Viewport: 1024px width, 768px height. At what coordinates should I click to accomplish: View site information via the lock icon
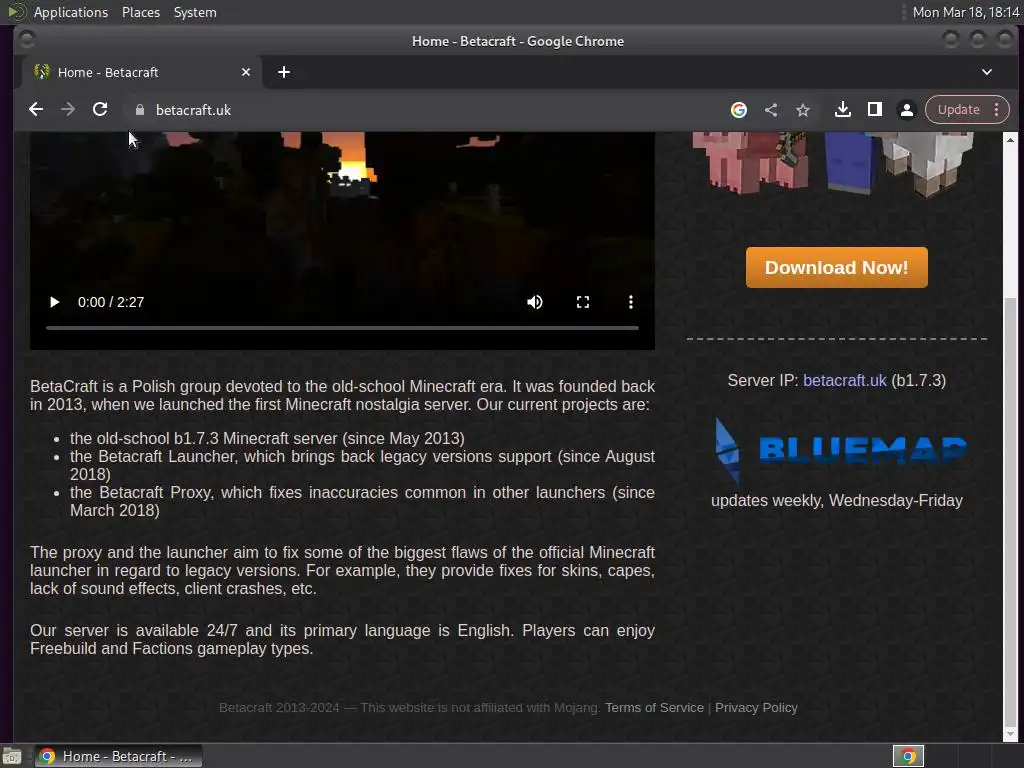pyautogui.click(x=139, y=110)
